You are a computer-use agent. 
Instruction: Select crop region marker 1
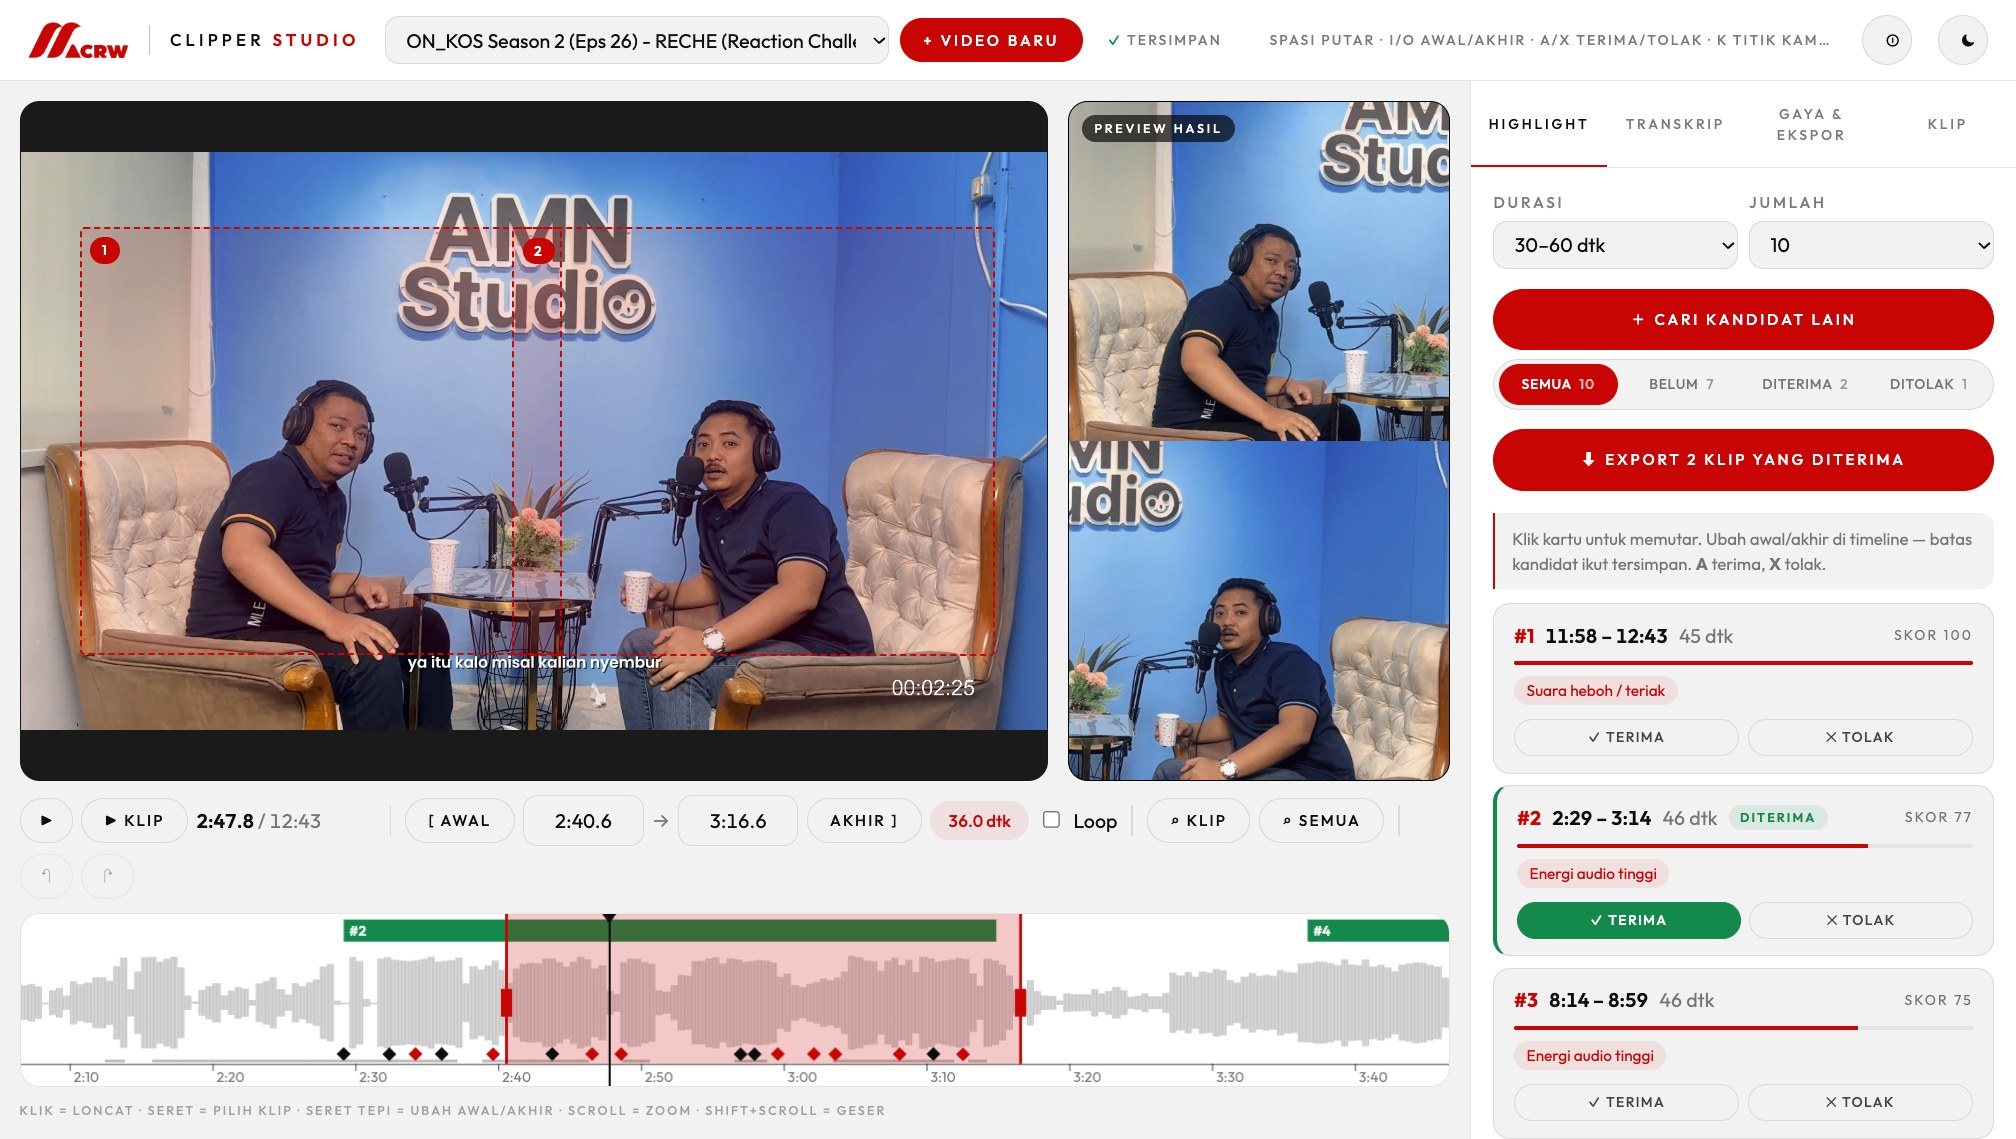click(x=104, y=250)
